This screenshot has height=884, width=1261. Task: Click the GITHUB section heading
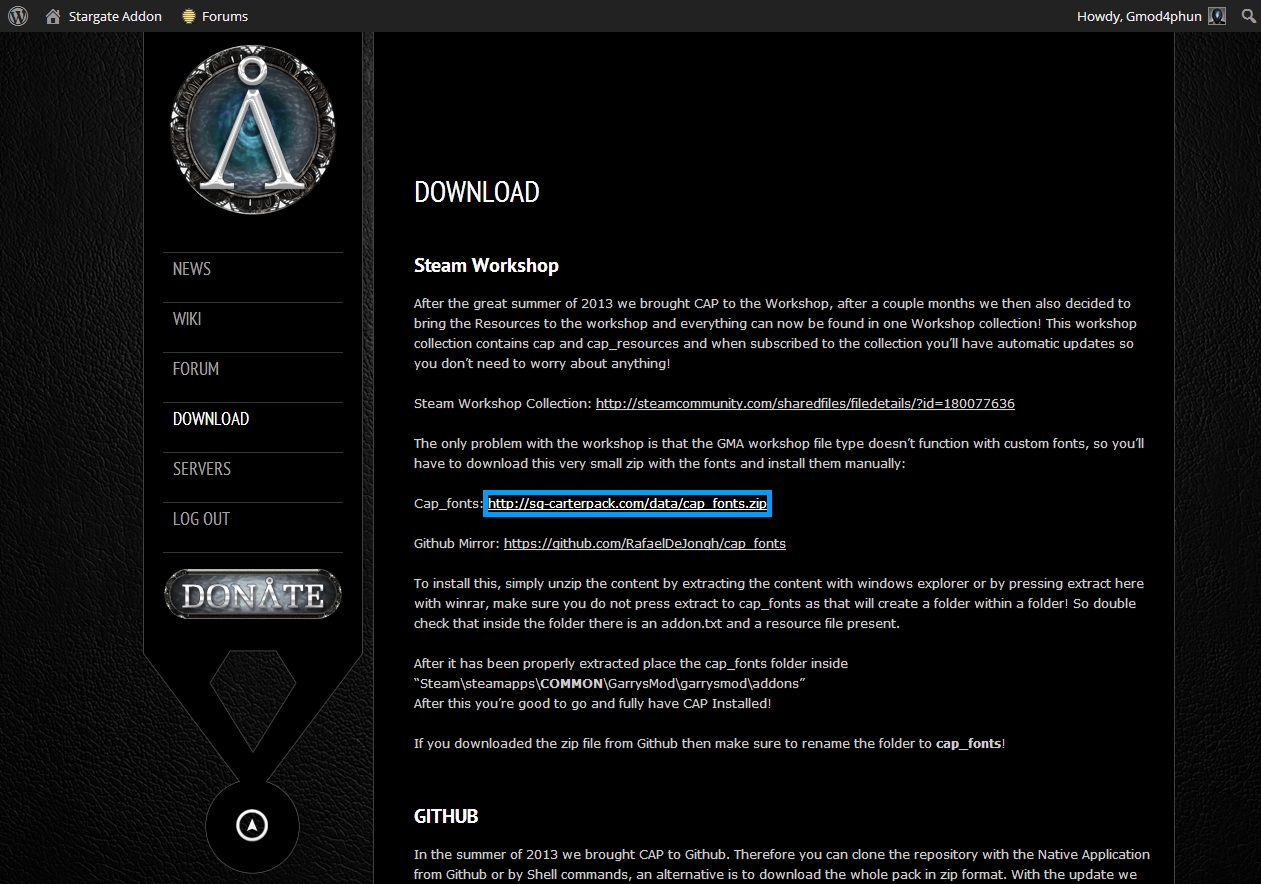click(x=446, y=816)
